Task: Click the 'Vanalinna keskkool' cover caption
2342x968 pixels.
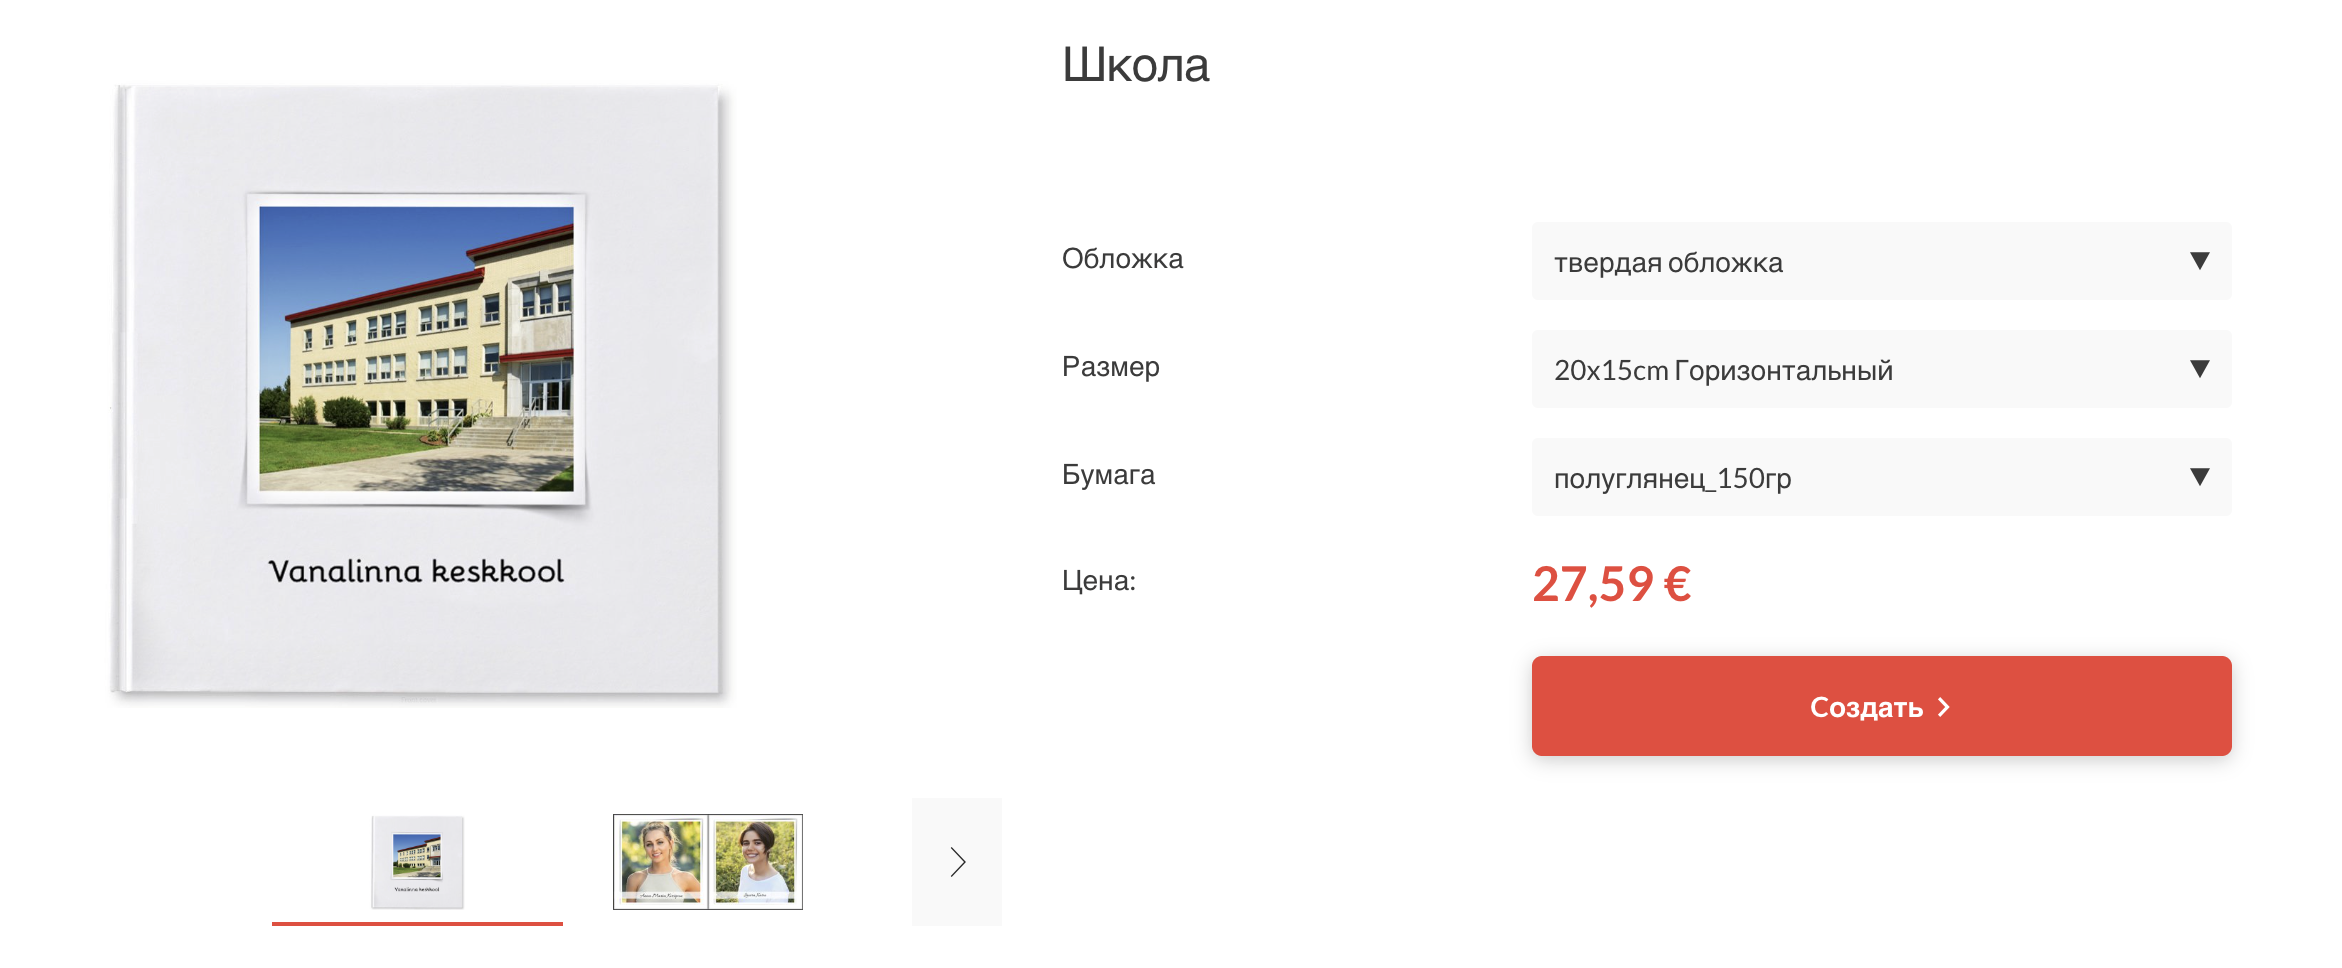Action: click(x=416, y=571)
